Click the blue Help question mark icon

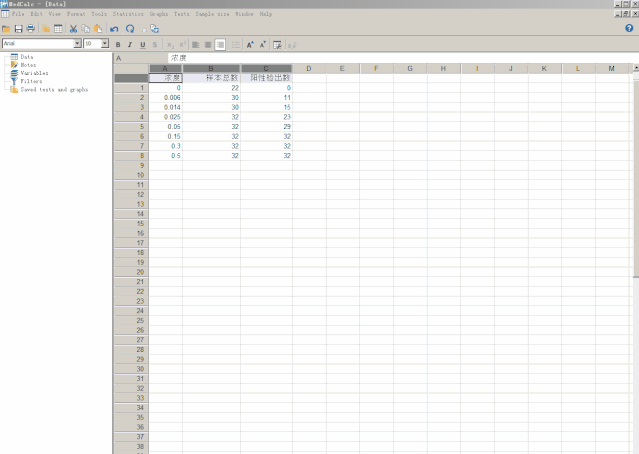629,28
